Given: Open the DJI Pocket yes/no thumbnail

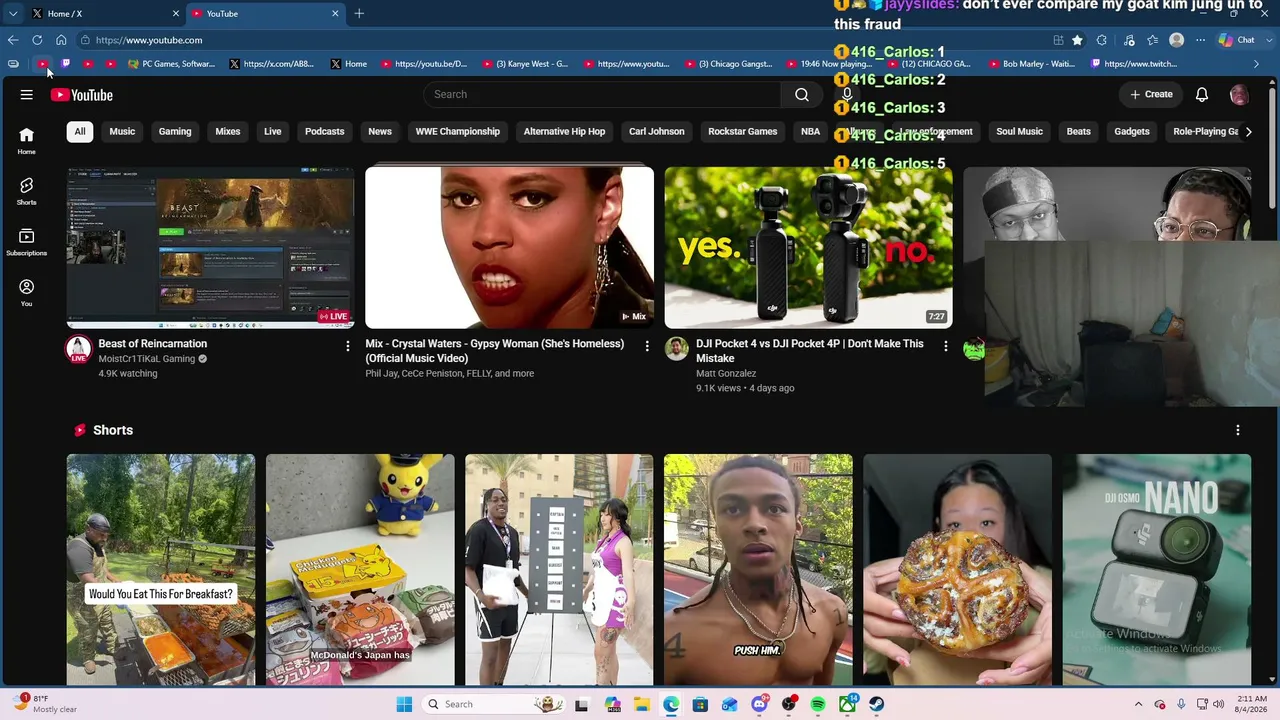Looking at the screenshot, I should (809, 247).
